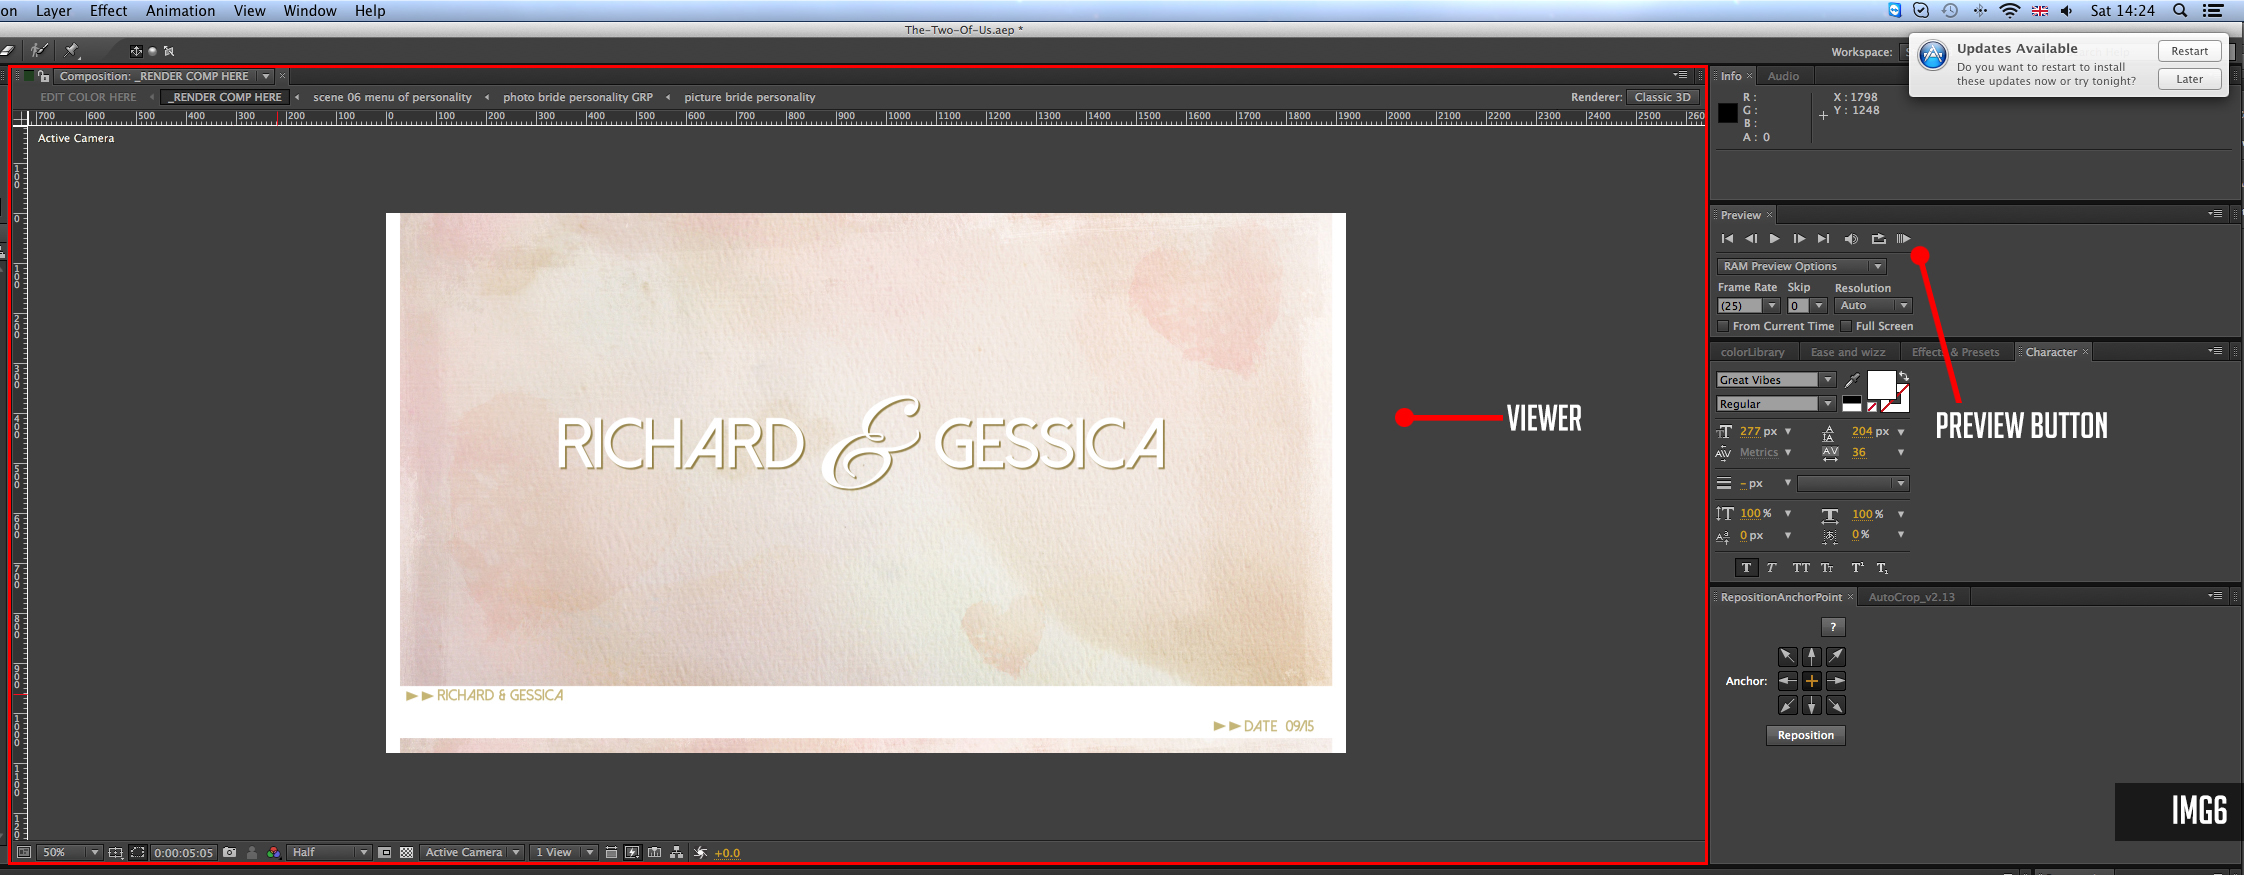The image size is (2244, 875).
Task: Open Half resolution dropdown in viewer
Action: coord(329,852)
